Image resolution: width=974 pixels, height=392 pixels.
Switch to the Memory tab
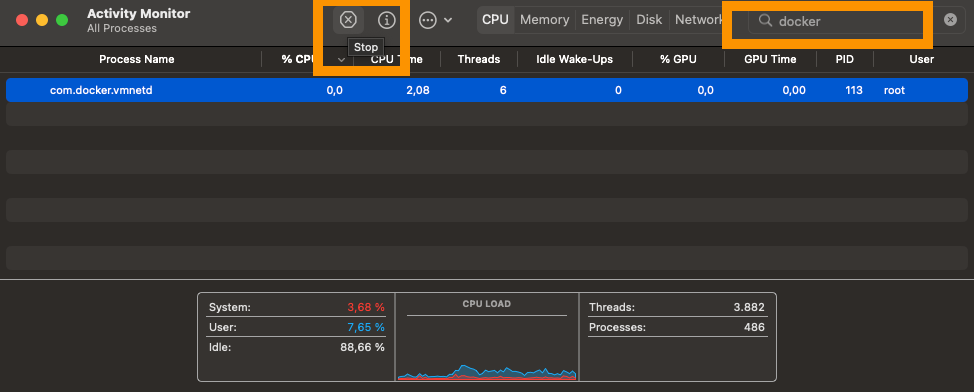pyautogui.click(x=545, y=20)
